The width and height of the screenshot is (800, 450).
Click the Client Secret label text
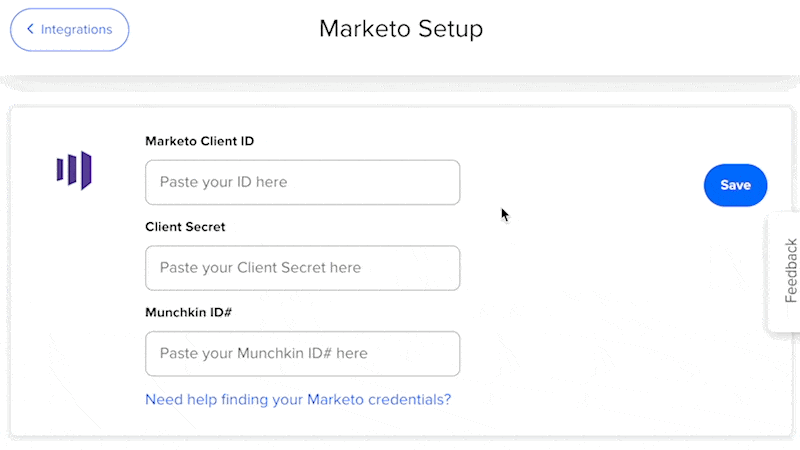click(x=185, y=227)
